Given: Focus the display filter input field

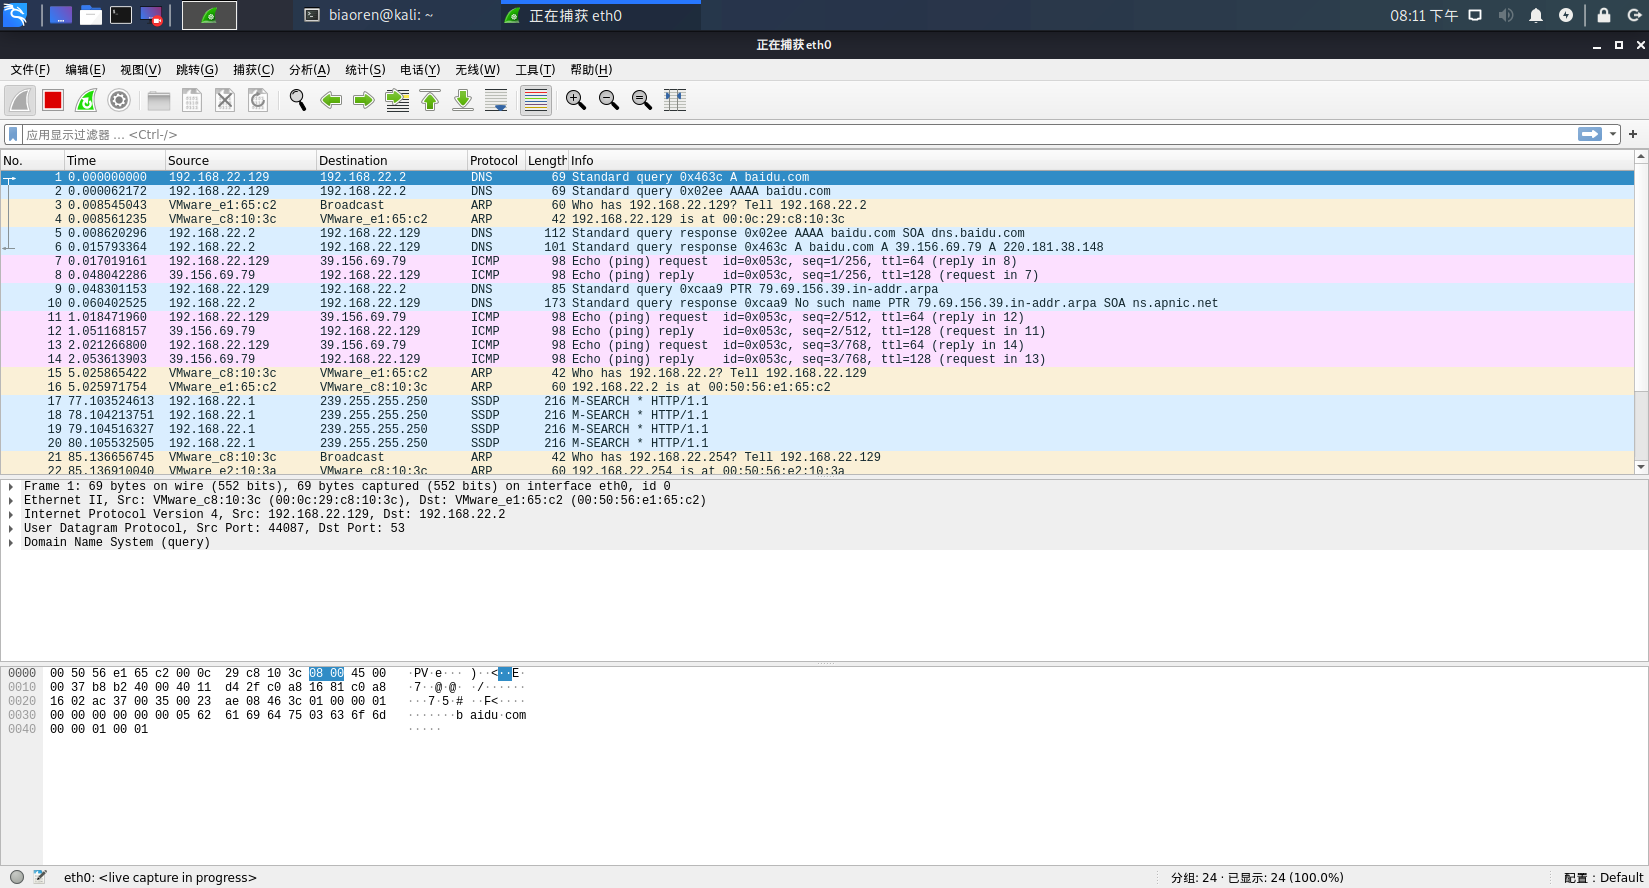Looking at the screenshot, I should 800,134.
